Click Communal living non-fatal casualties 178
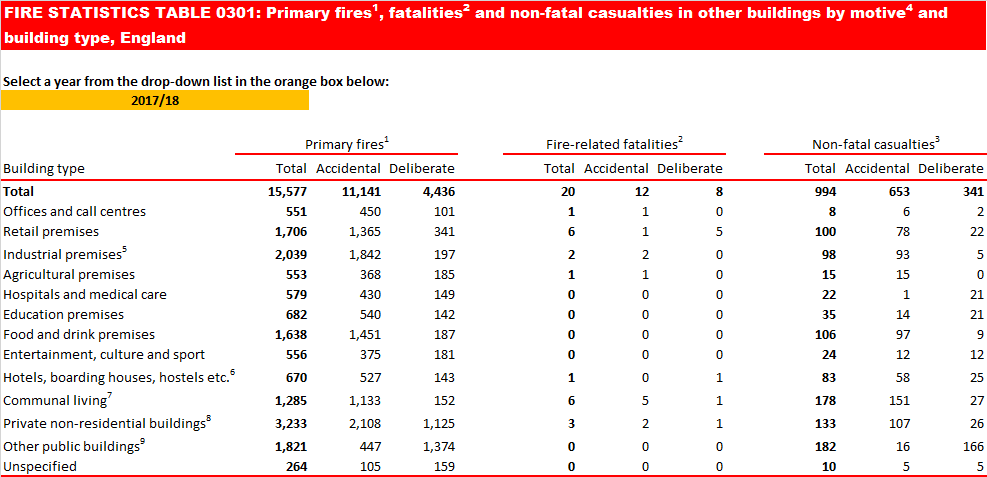Screen dimensions: 987x477 pos(825,401)
